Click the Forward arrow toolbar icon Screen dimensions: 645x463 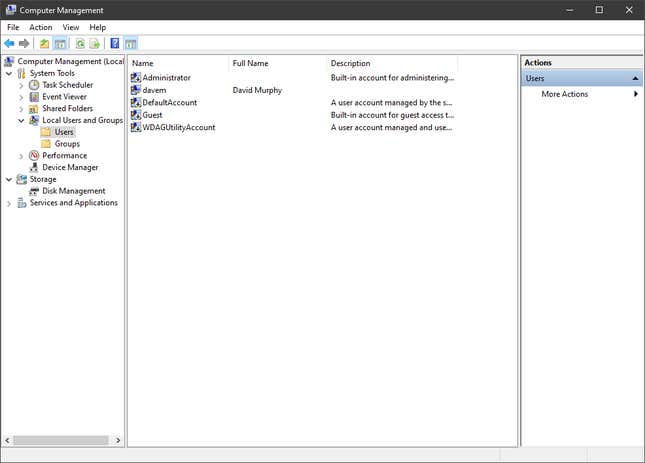pos(24,44)
